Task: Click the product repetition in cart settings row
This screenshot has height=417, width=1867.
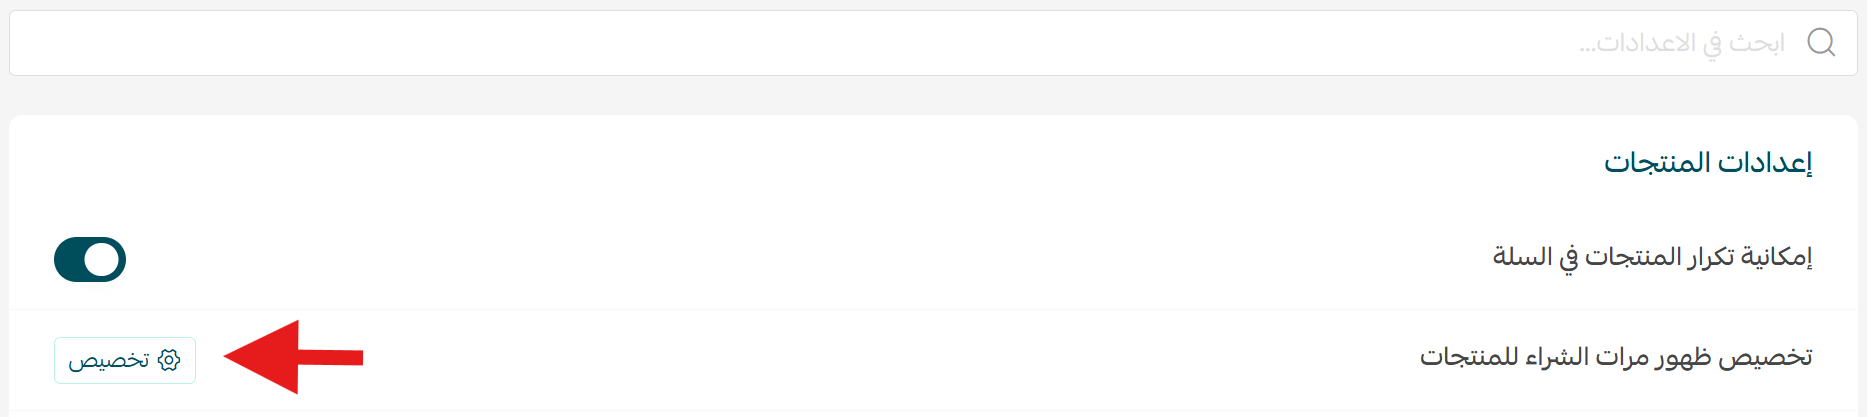Action: [933, 260]
